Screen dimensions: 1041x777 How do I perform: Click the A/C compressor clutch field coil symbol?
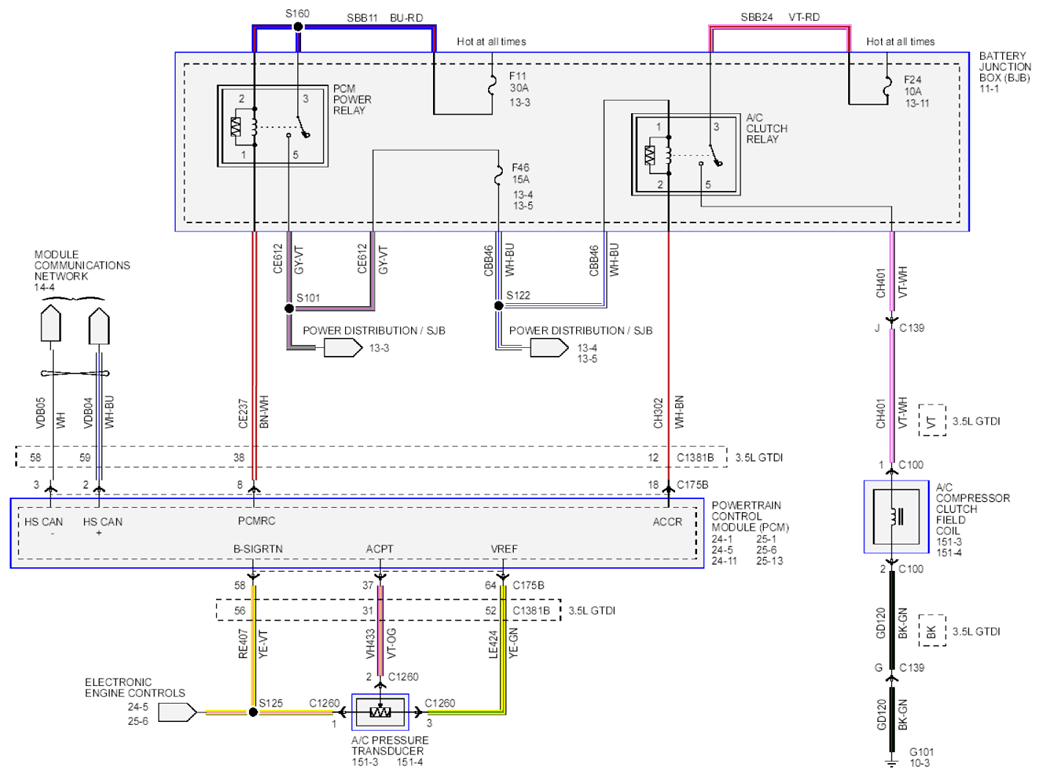click(x=896, y=517)
